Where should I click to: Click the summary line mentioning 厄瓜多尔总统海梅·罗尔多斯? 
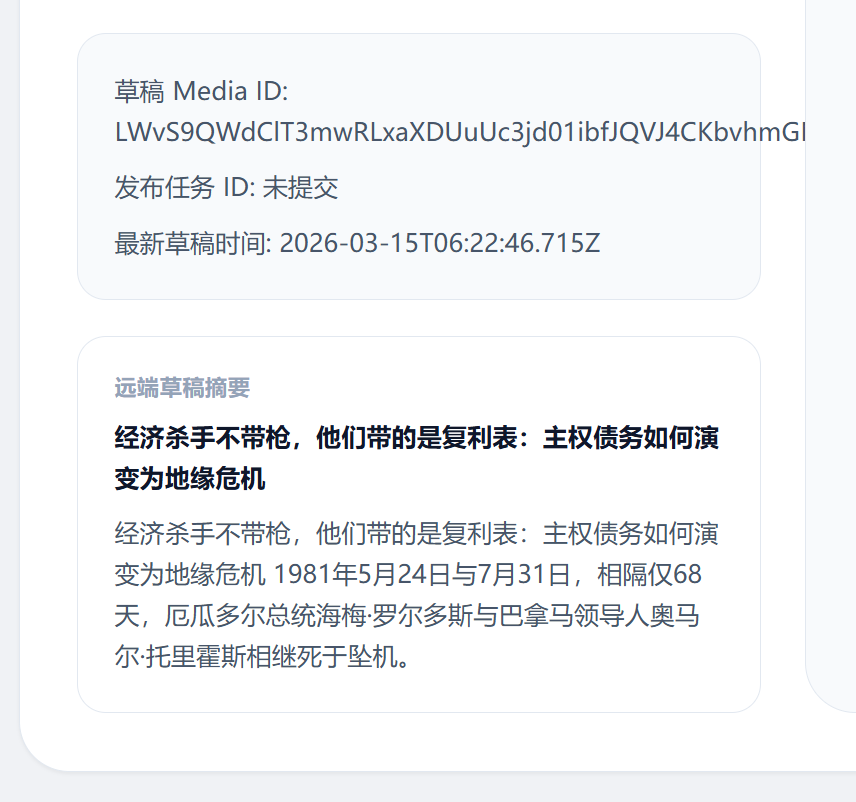pyautogui.click(x=407, y=615)
